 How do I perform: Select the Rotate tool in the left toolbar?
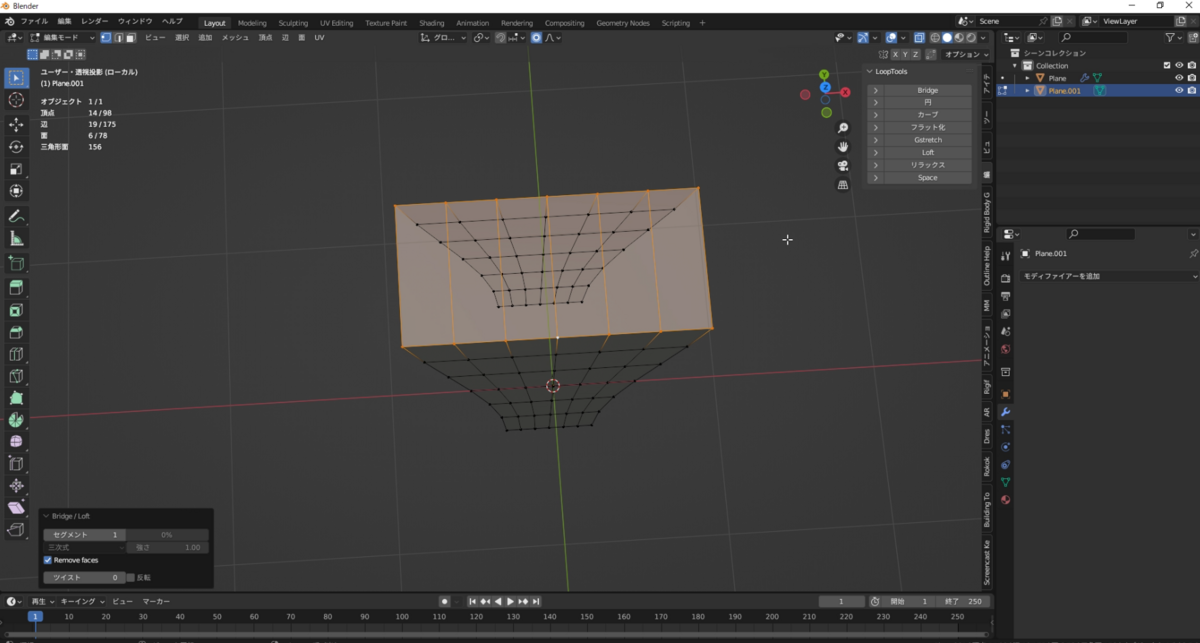(x=16, y=147)
